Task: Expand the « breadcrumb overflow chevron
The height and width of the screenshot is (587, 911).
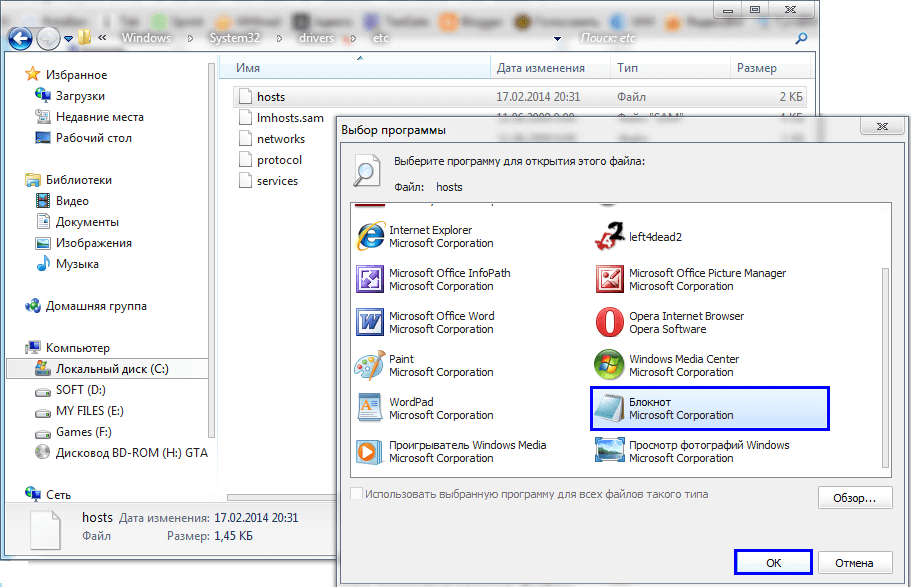Action: click(102, 38)
